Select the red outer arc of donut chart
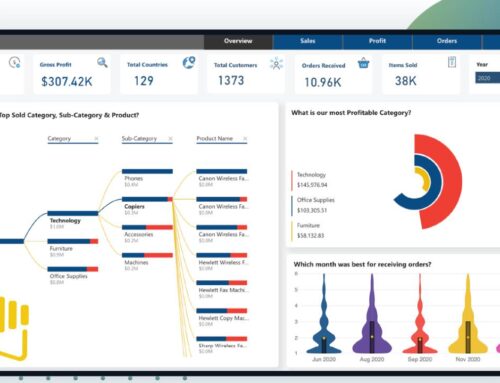The height and width of the screenshot is (383, 500). [452, 182]
